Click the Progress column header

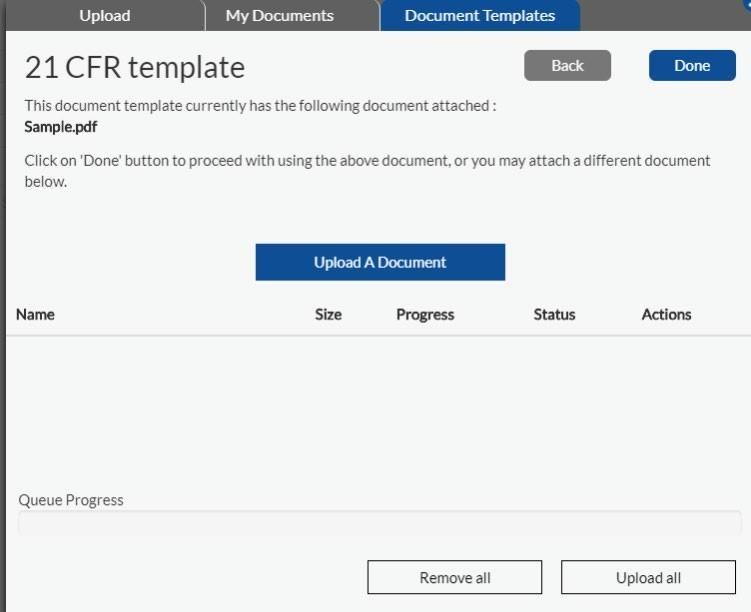tap(425, 315)
